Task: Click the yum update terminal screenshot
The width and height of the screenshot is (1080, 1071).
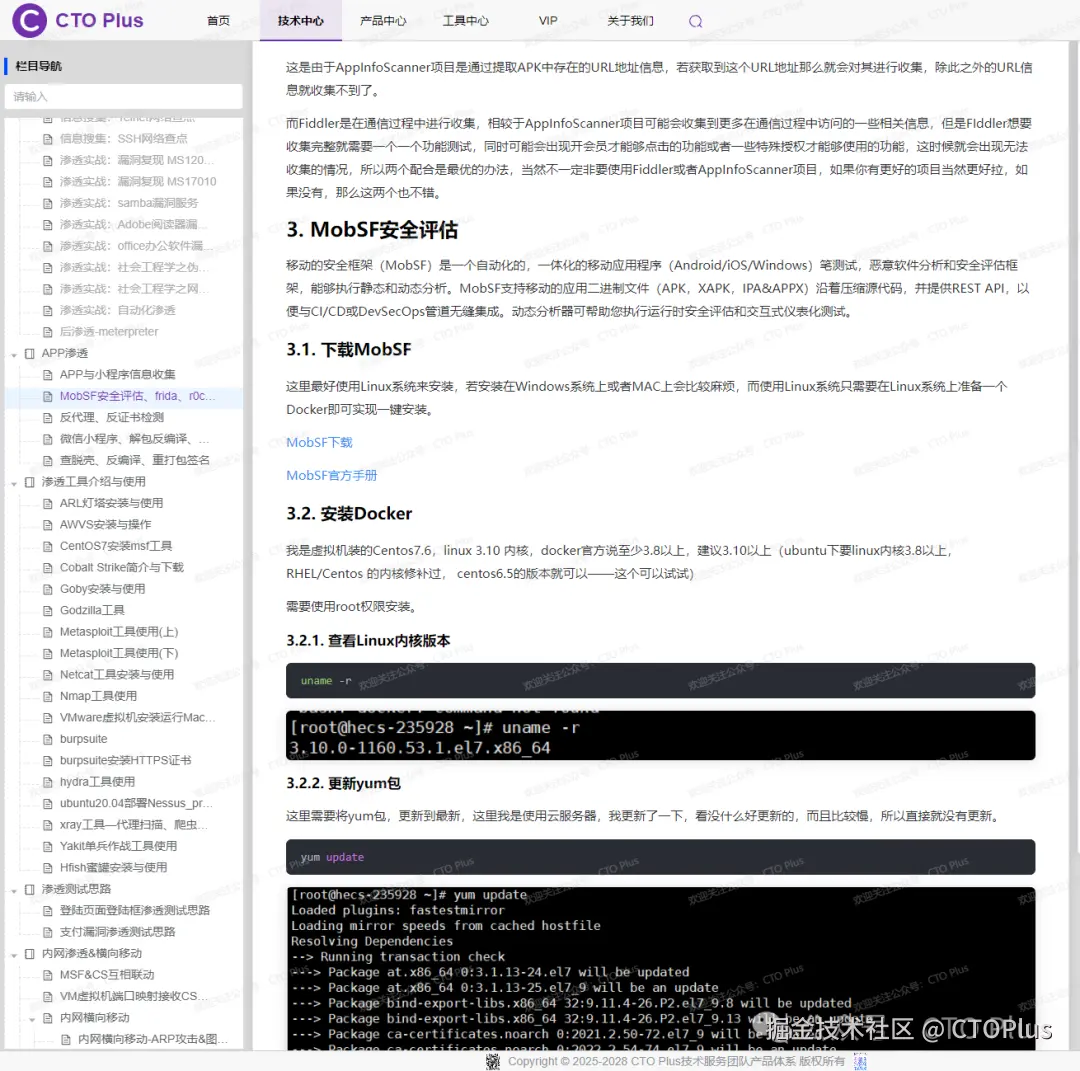Action: [660, 968]
